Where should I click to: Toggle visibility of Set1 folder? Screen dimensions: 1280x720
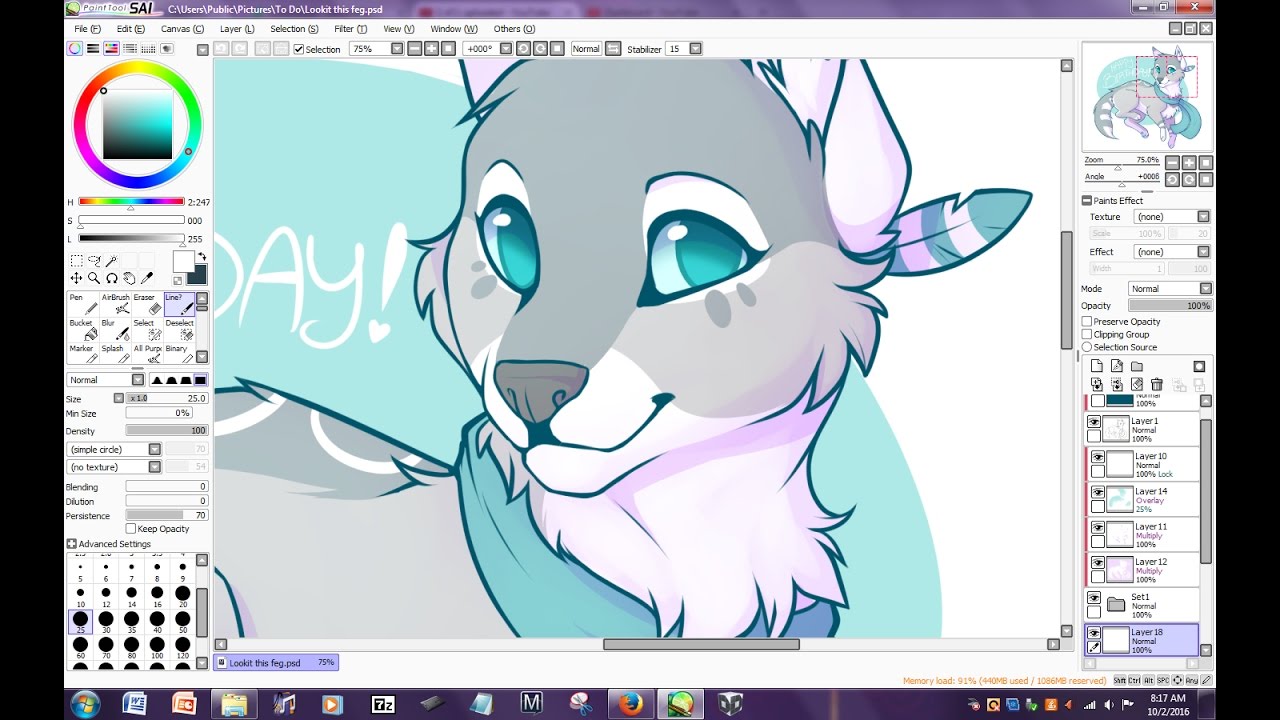pos(1094,598)
